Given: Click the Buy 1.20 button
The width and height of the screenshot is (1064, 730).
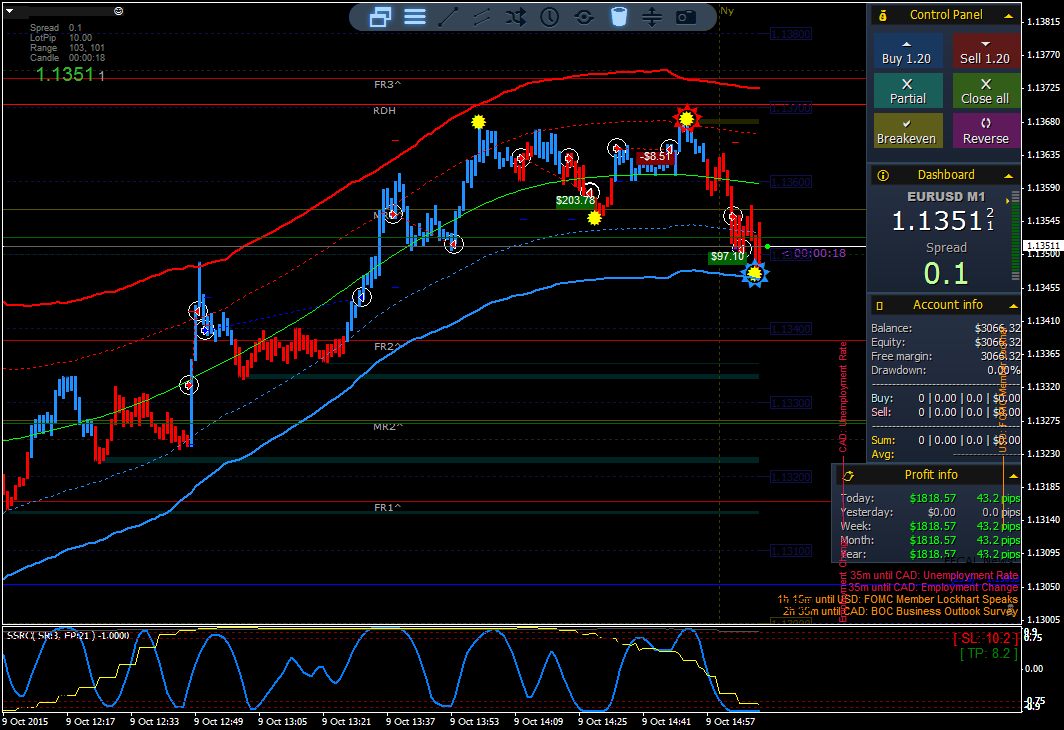Looking at the screenshot, I should point(907,52).
